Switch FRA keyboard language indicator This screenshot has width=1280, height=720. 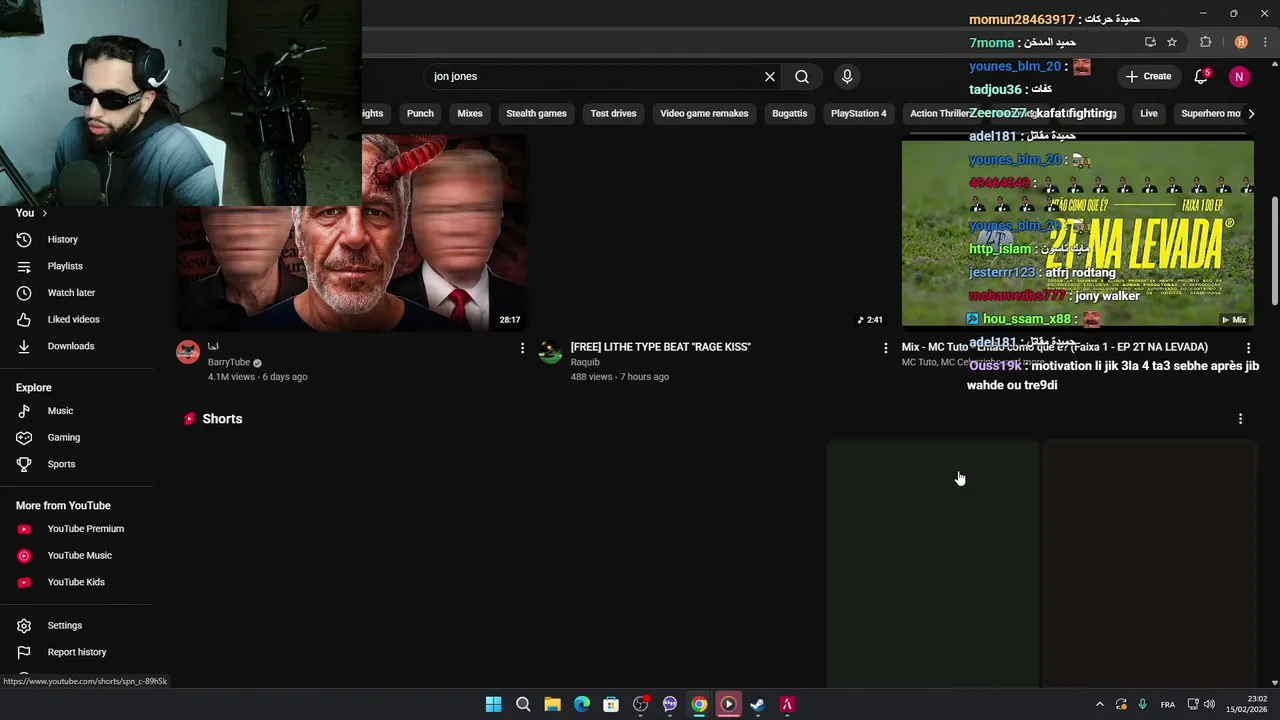coord(1167,705)
